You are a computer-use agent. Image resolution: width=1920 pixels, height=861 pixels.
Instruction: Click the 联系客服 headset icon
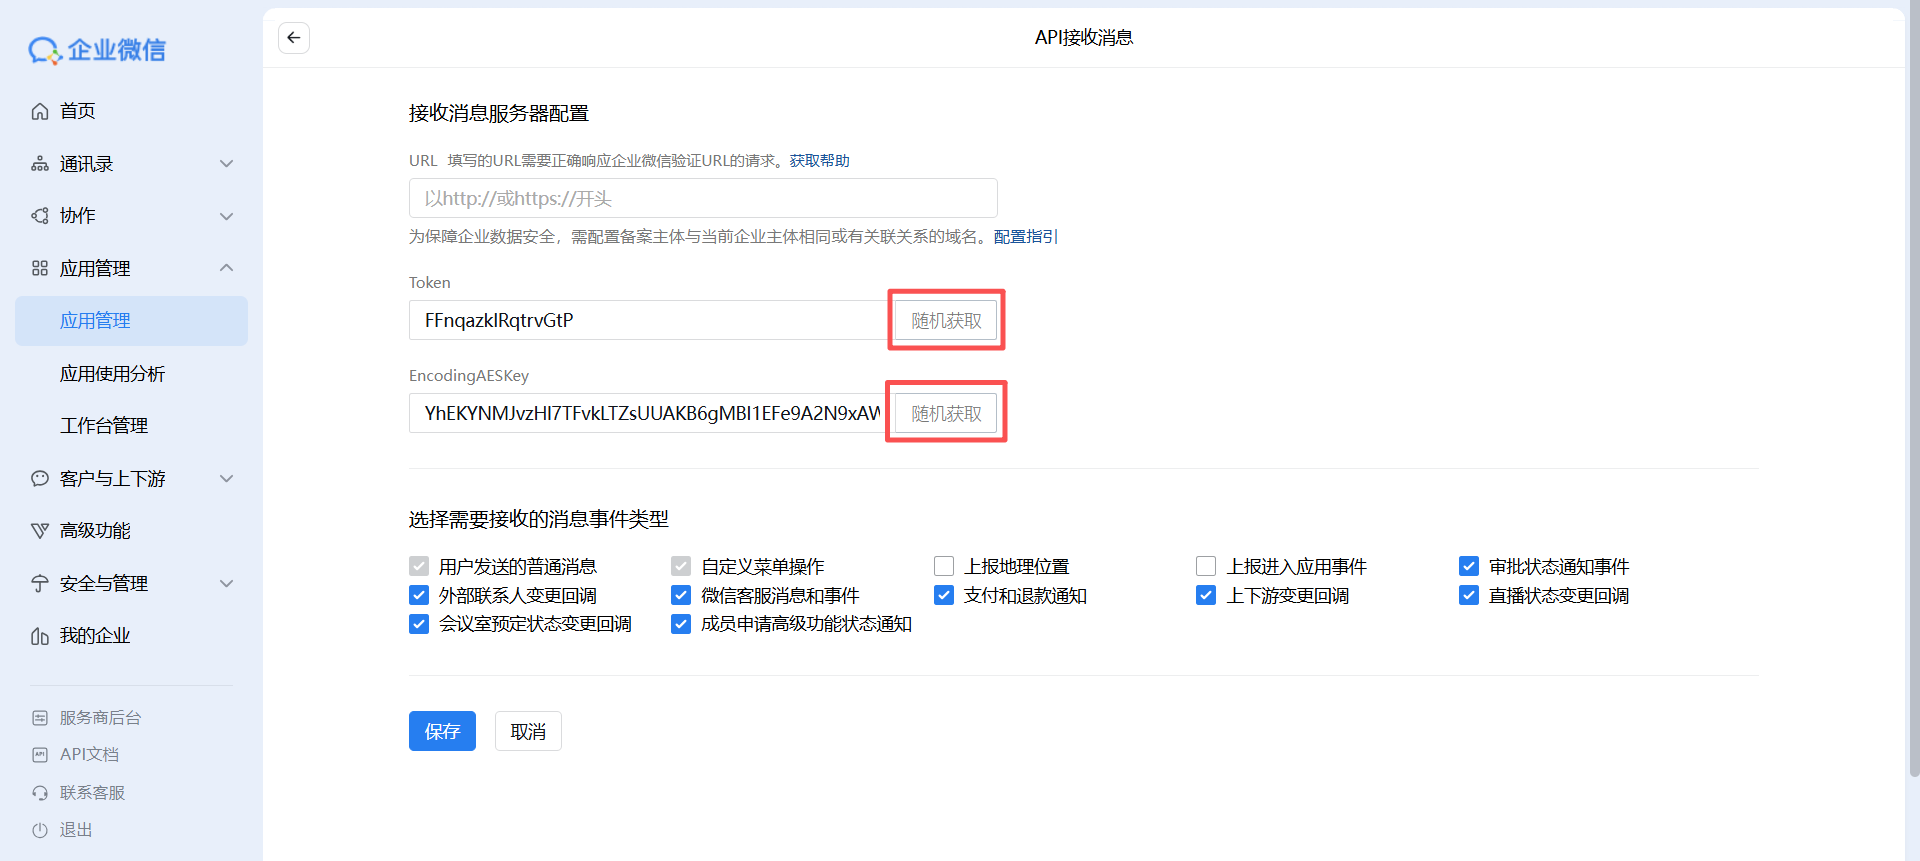(x=40, y=793)
